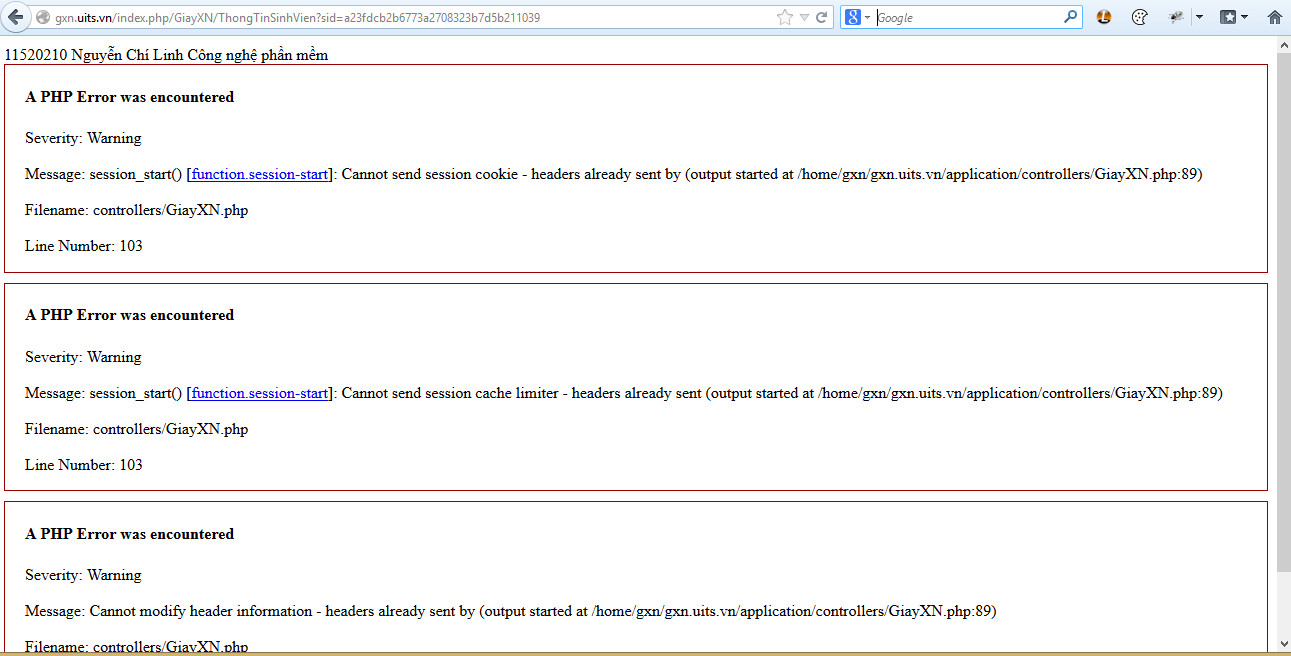The width and height of the screenshot is (1291, 656).
Task: Go back using the browser back arrow
Action: click(16, 17)
